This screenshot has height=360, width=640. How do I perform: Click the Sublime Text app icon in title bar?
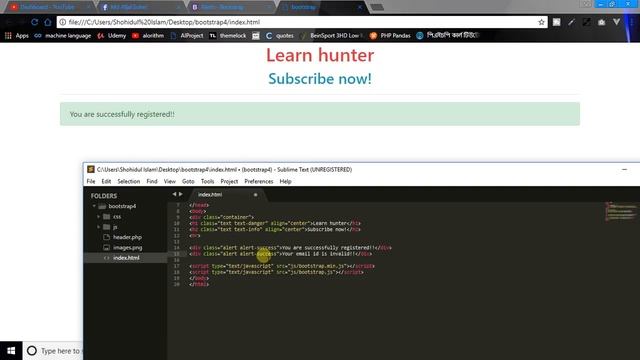(x=91, y=169)
